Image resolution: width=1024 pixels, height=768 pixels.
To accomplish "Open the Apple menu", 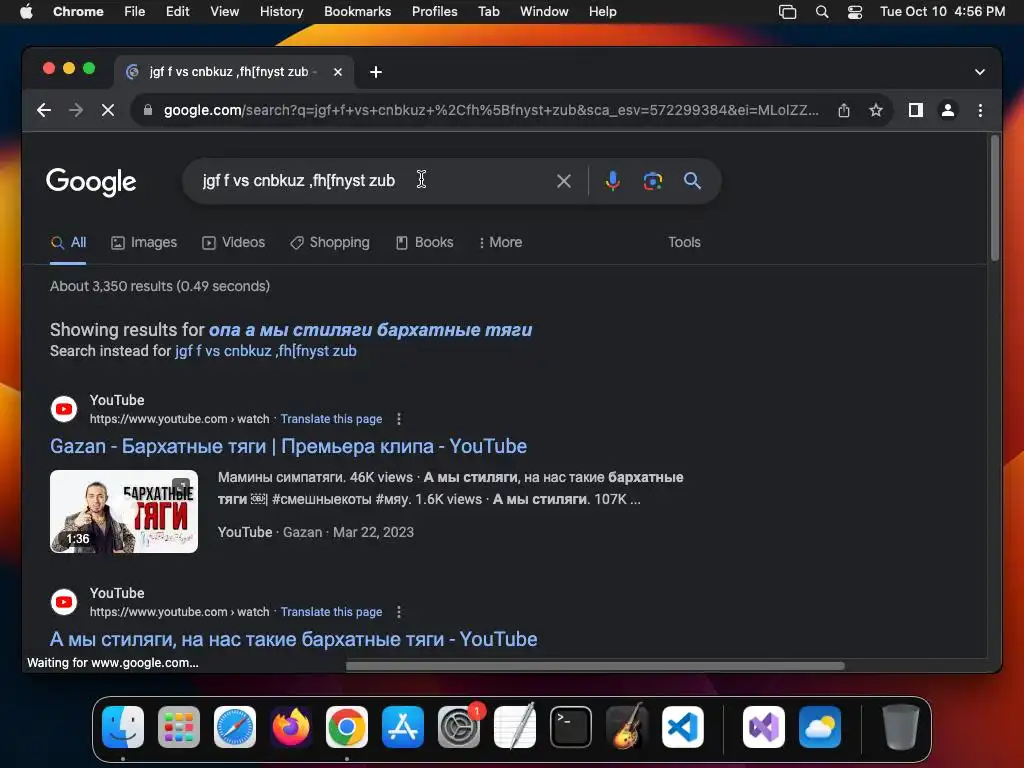I will [26, 12].
